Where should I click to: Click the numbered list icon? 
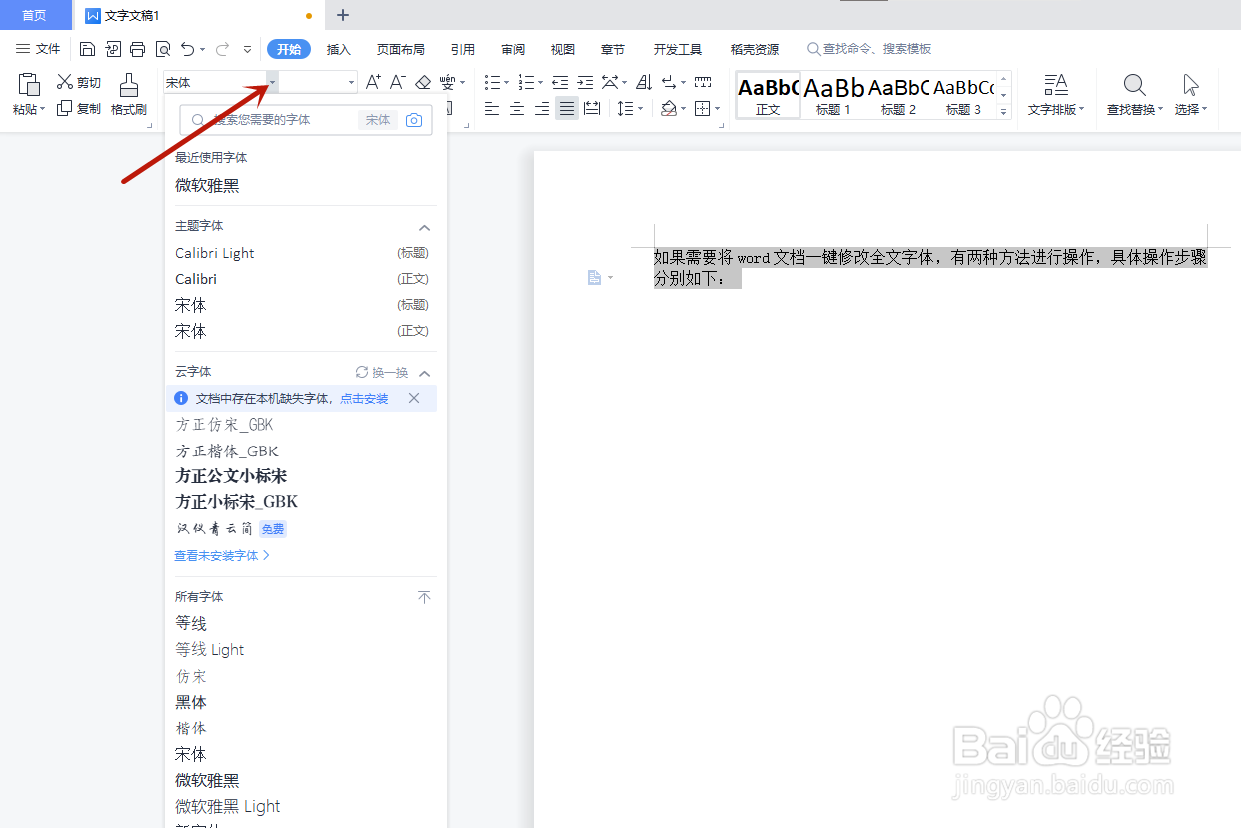coord(527,82)
